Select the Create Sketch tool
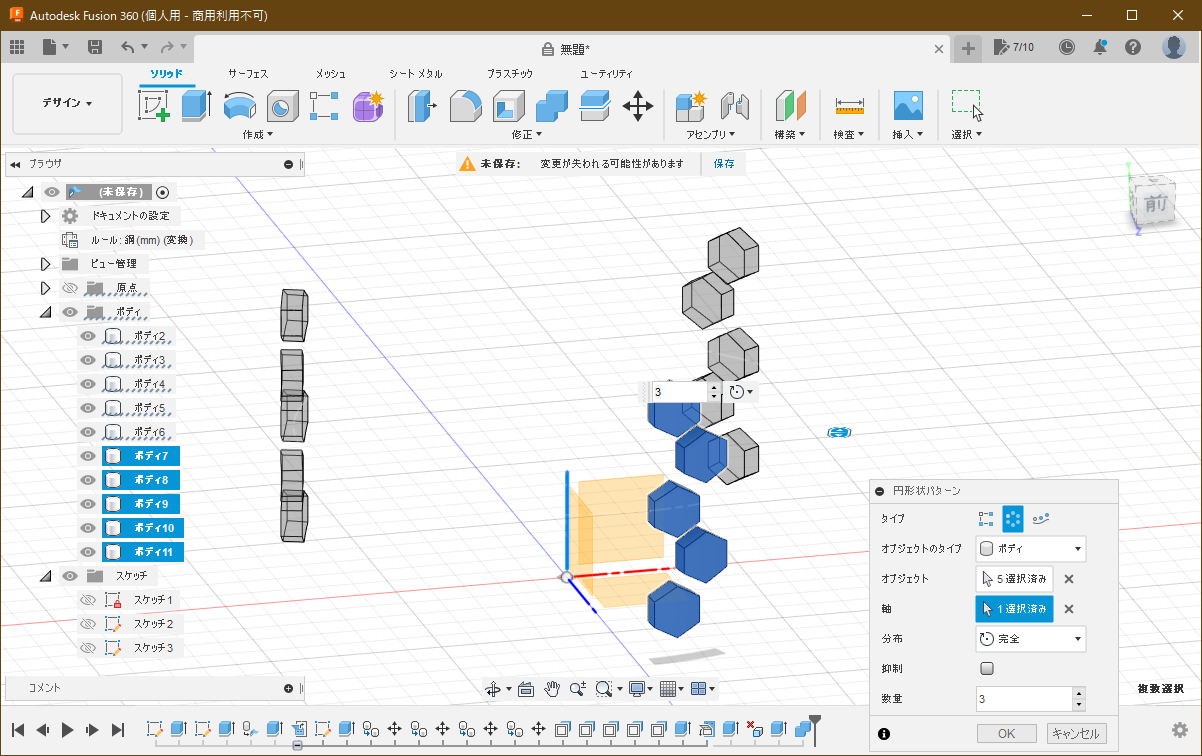The width and height of the screenshot is (1202, 756). tap(153, 105)
